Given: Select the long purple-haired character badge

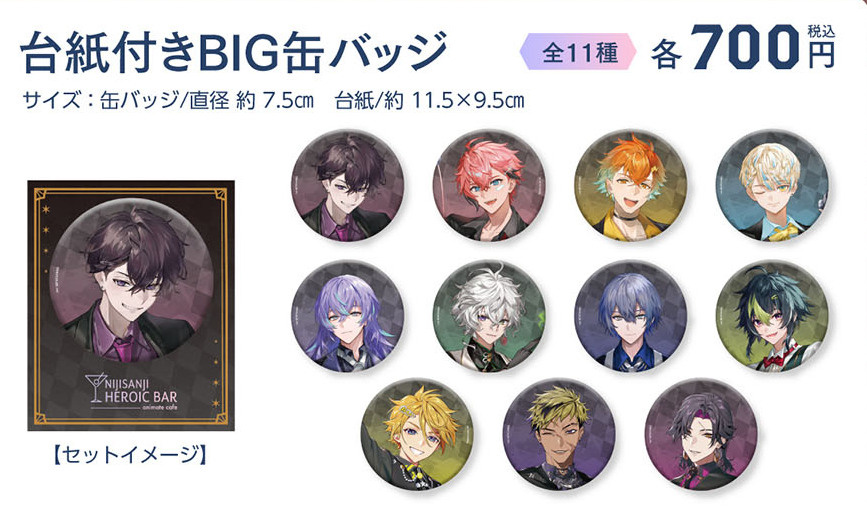Looking at the screenshot, I should 347,316.
